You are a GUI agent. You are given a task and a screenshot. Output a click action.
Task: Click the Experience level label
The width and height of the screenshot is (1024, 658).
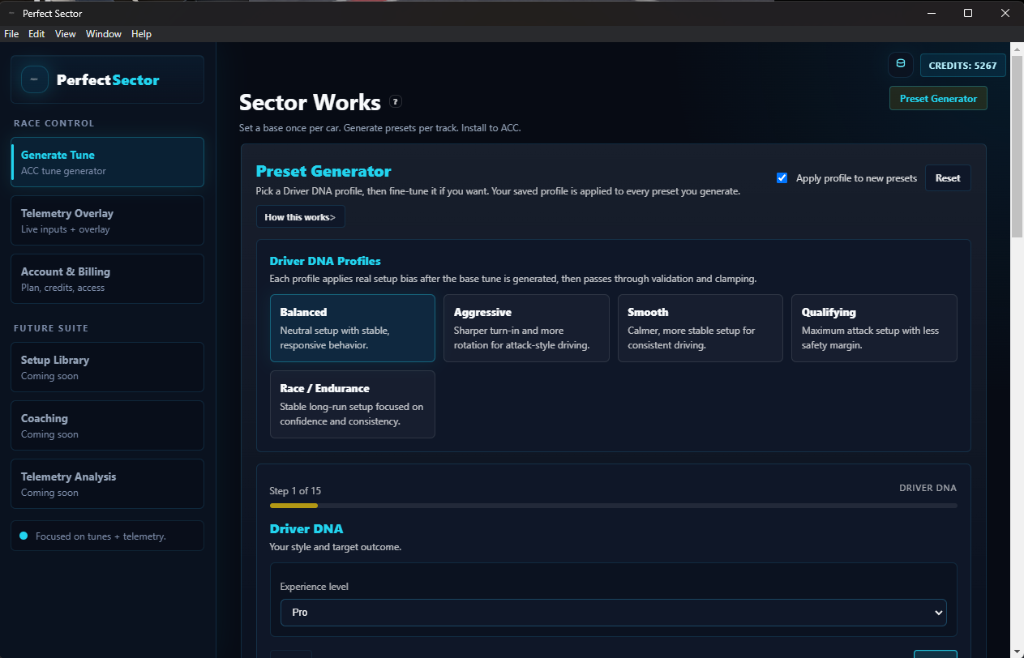[x=314, y=587]
